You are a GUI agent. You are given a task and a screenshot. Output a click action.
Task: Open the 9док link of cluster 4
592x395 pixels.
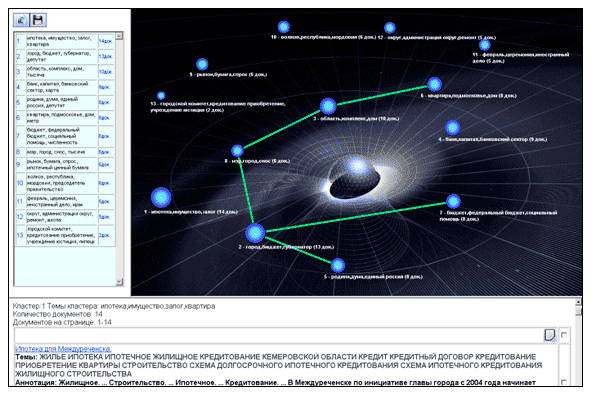[104, 87]
